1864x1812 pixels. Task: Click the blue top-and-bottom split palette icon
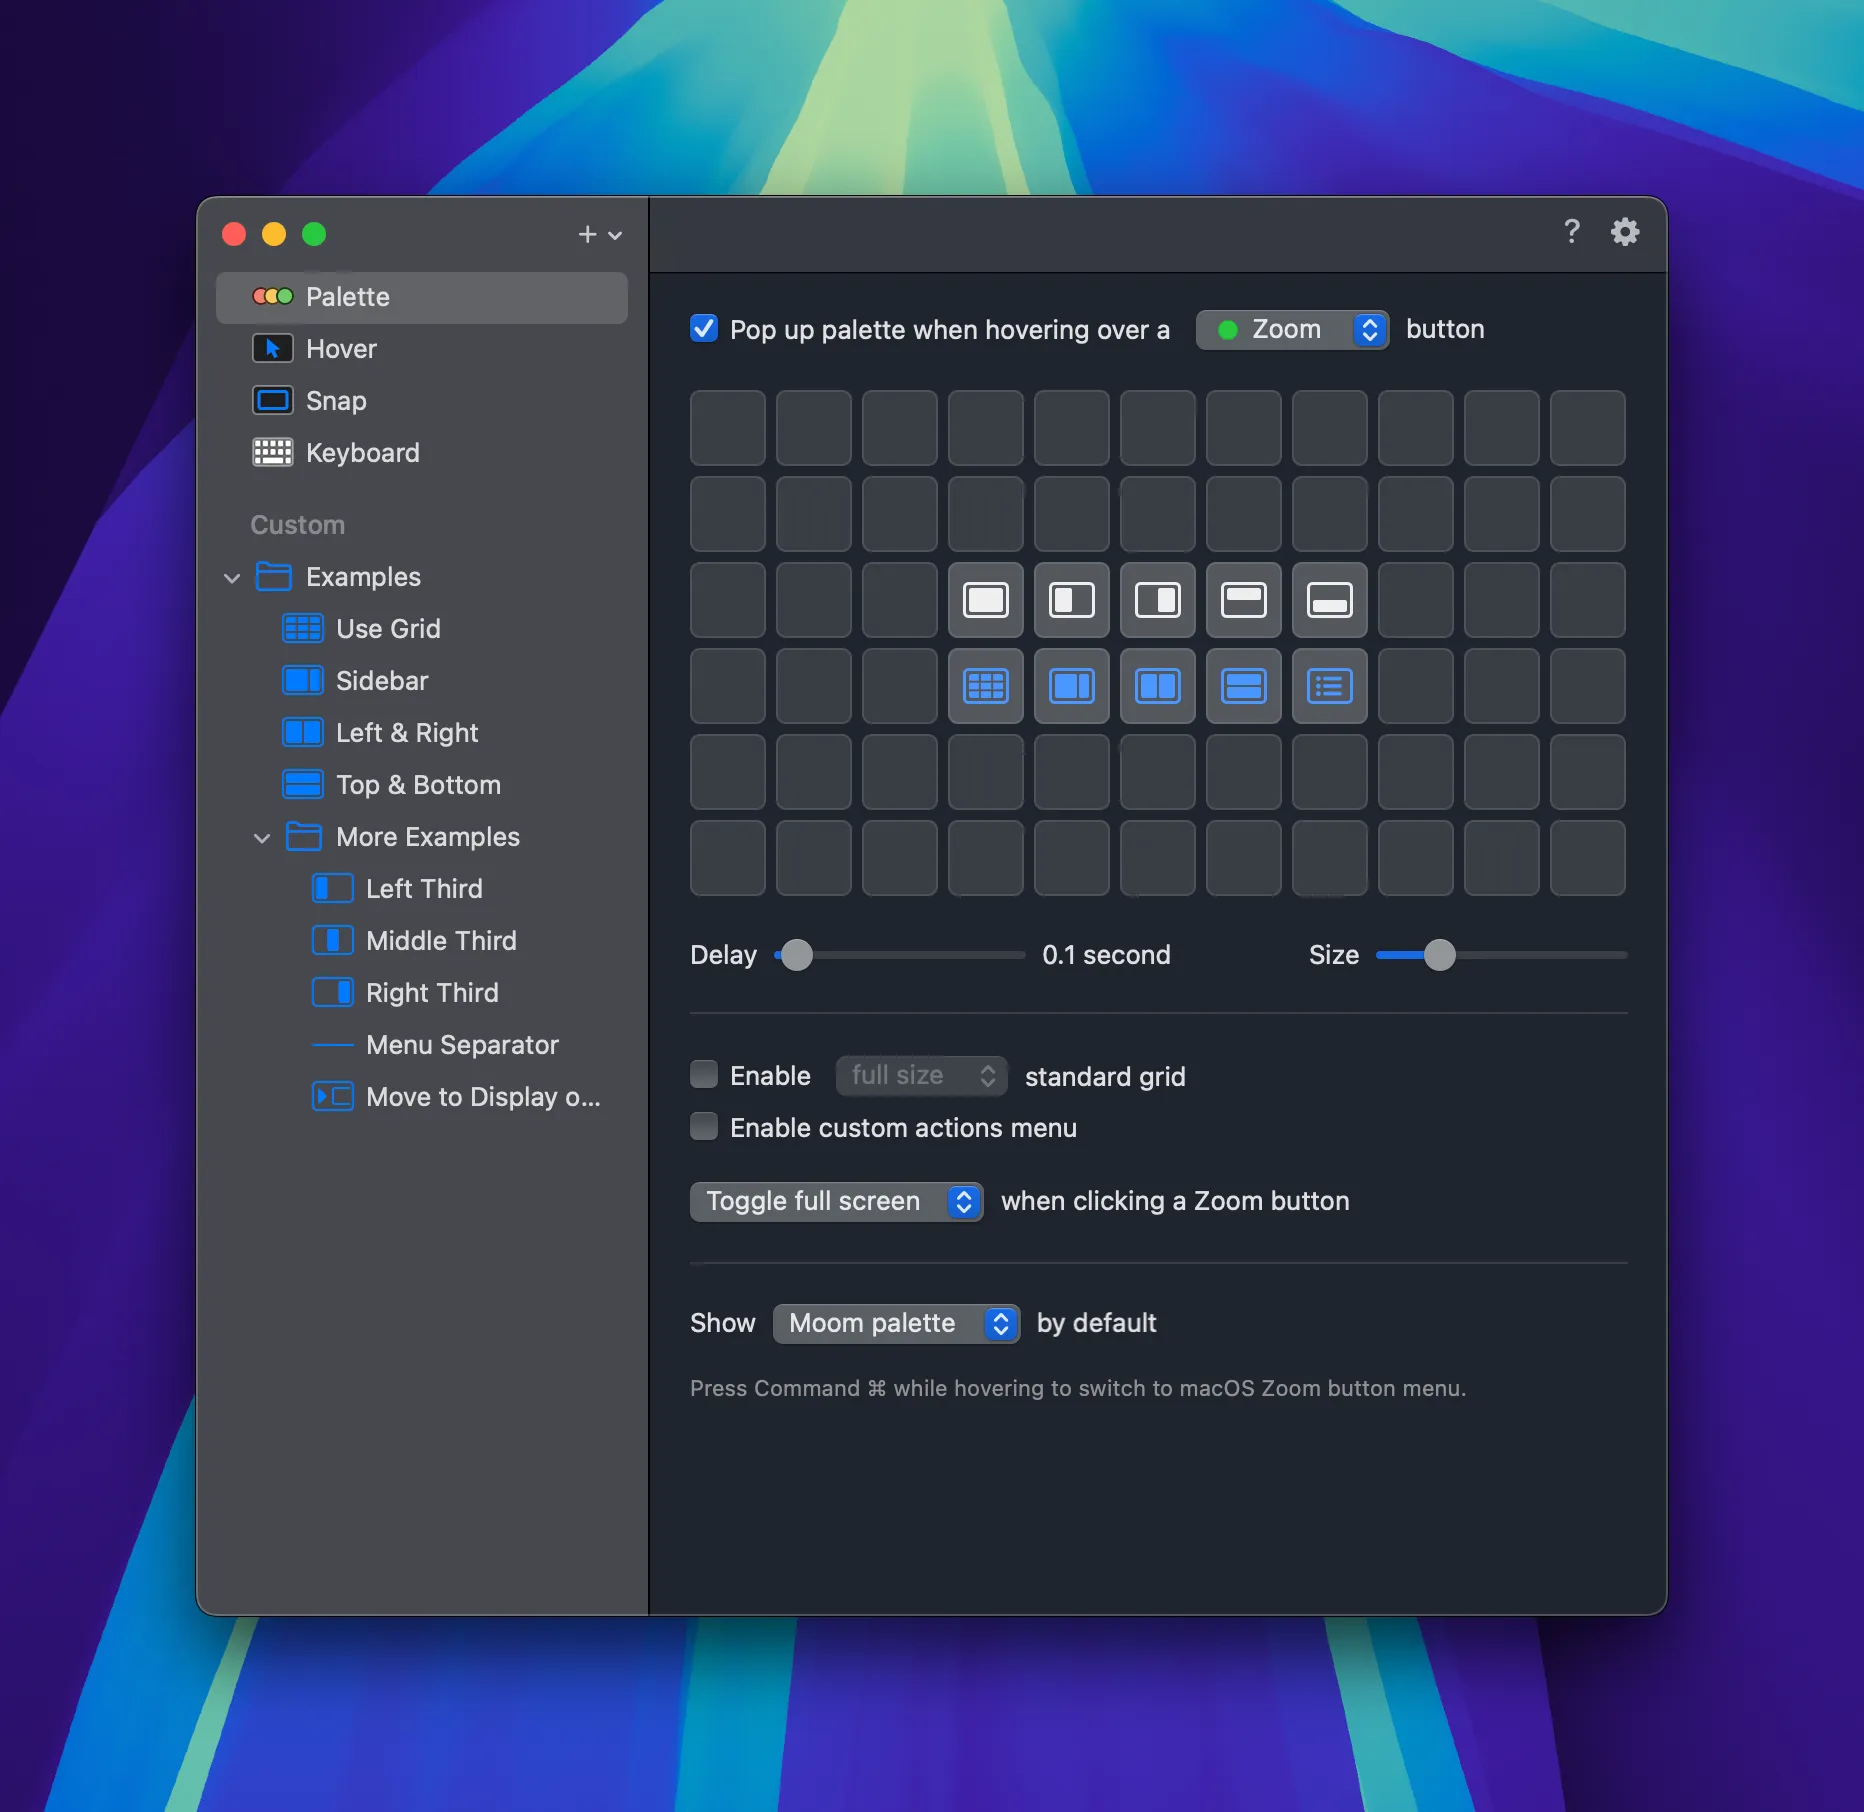click(1243, 686)
